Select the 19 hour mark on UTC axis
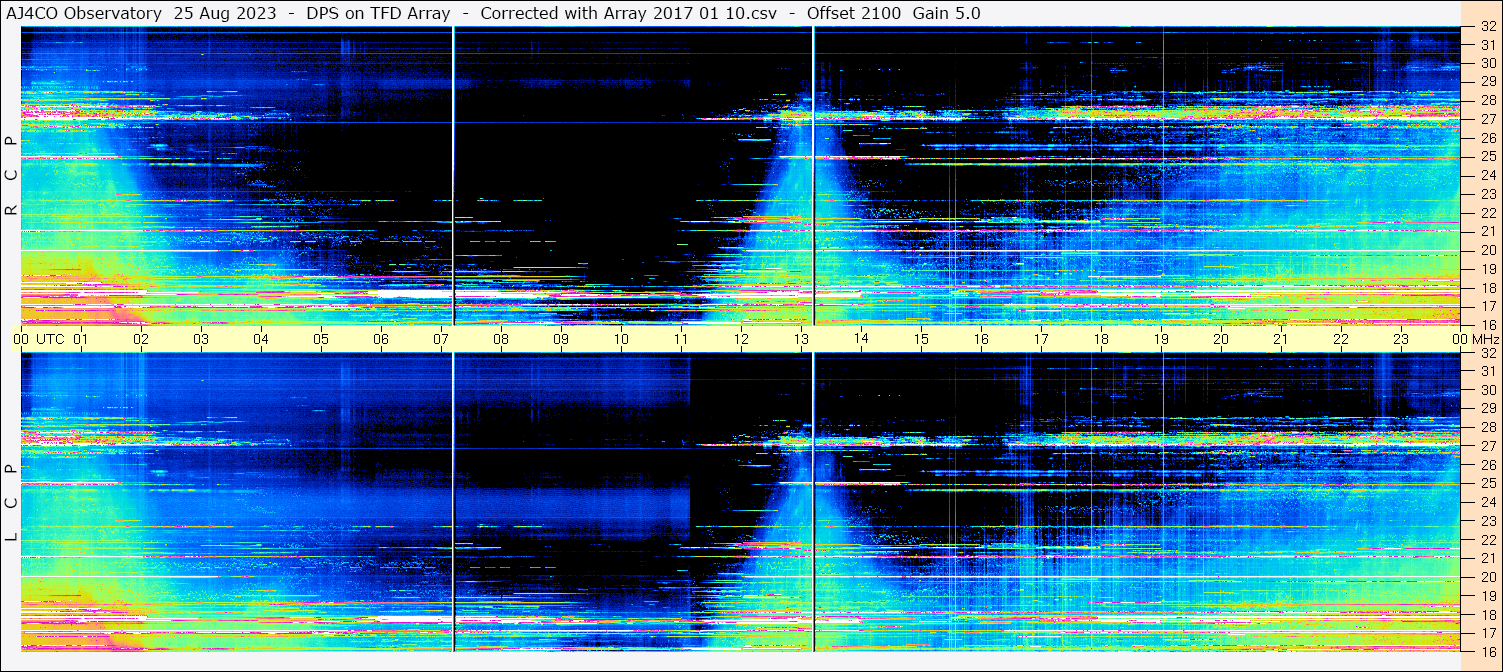1503x672 pixels. click(1161, 339)
